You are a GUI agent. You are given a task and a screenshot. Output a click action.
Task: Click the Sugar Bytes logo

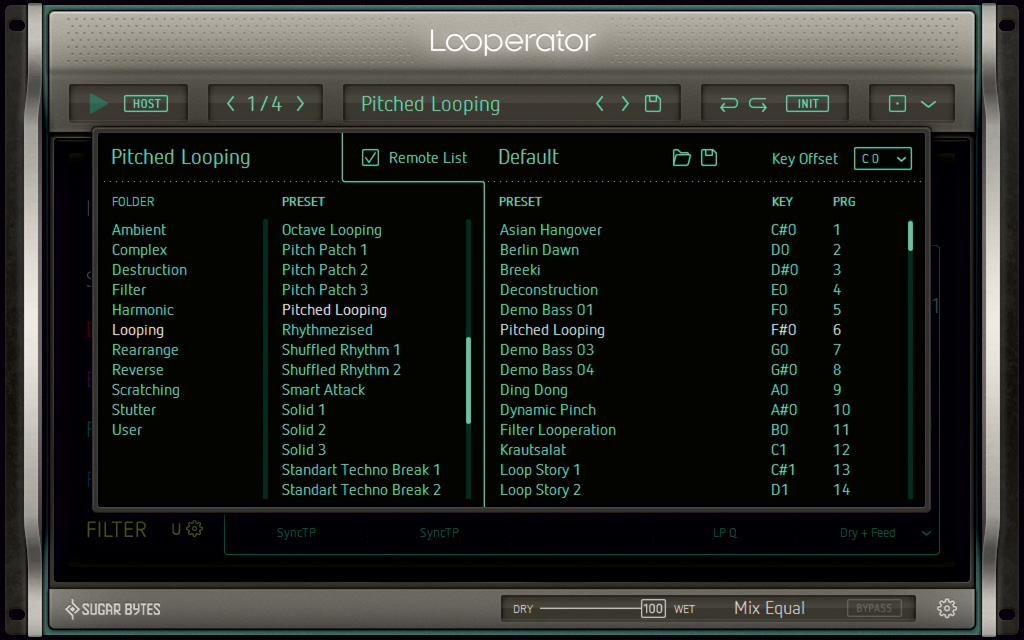(112, 608)
